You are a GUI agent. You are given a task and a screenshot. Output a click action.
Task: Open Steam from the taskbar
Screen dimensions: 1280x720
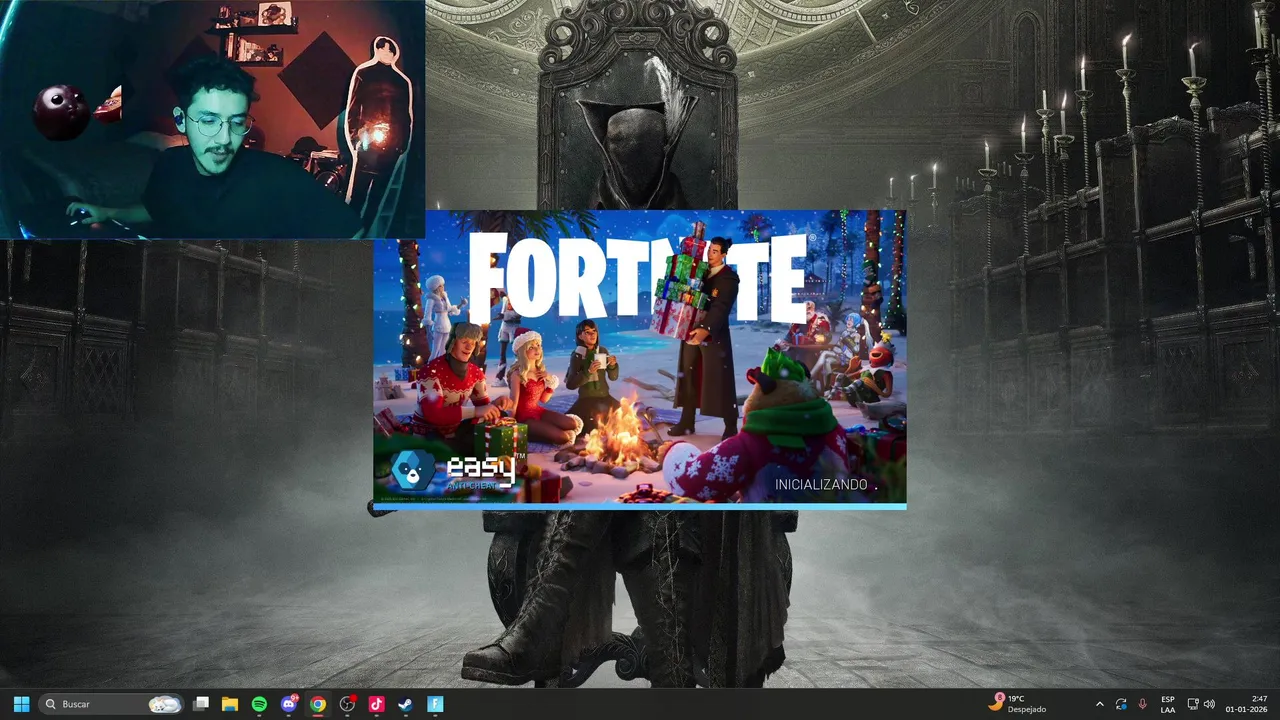click(x=405, y=704)
